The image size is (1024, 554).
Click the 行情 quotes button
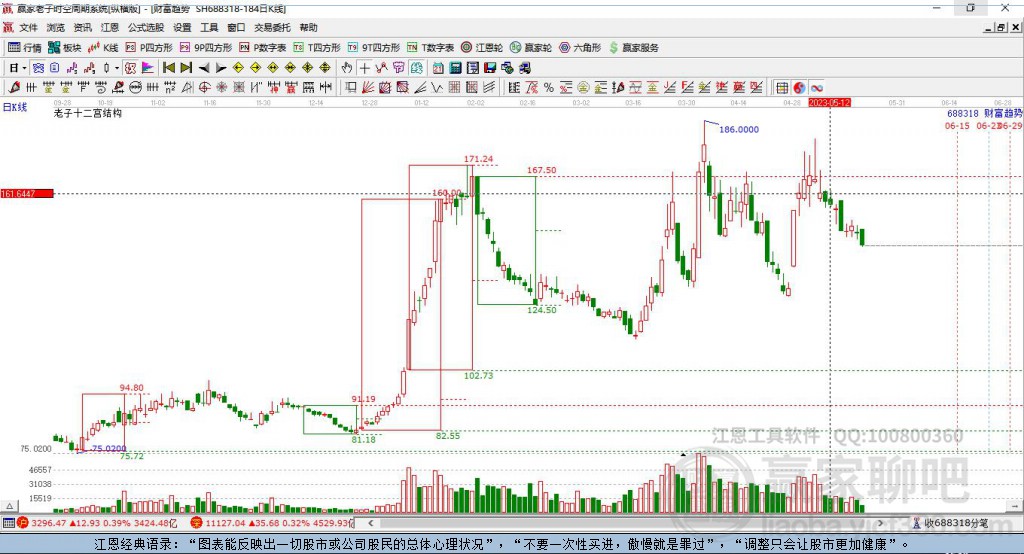point(25,48)
